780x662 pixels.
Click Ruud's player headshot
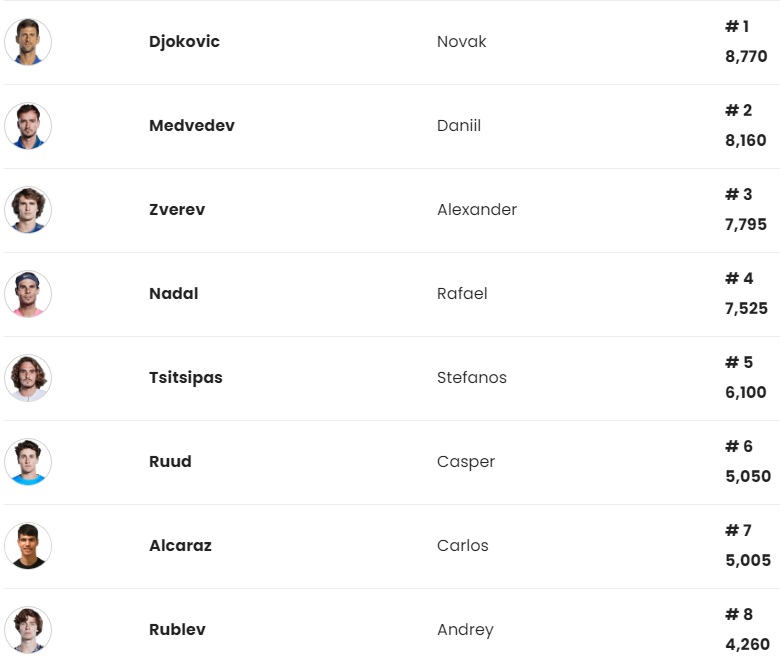tap(28, 462)
